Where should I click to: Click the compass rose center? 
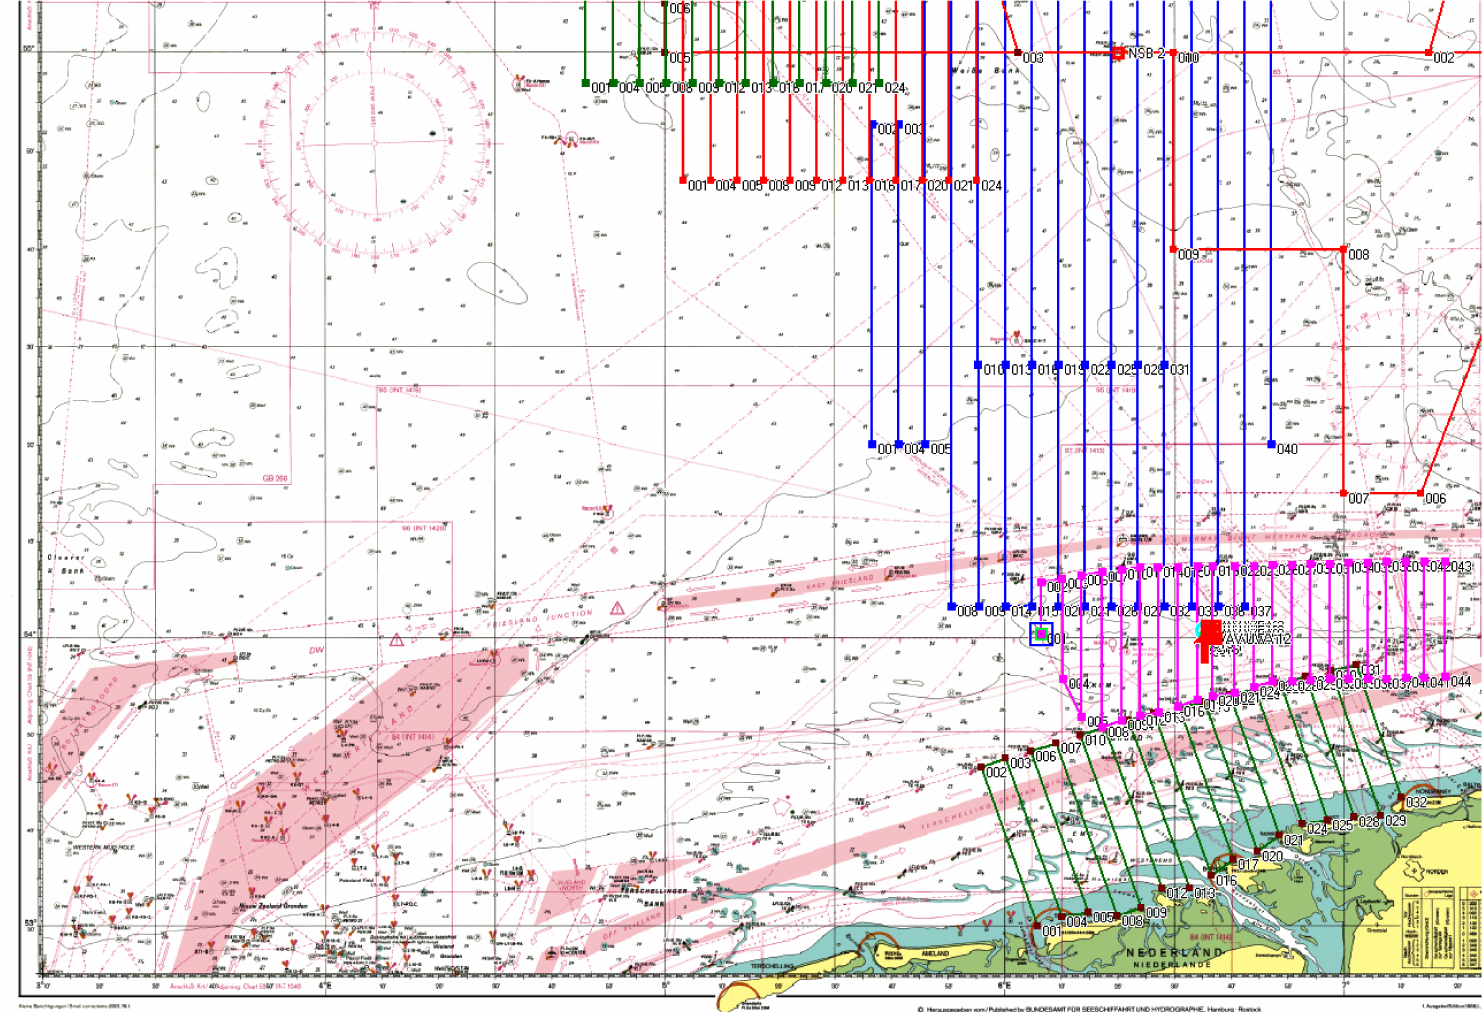point(375,143)
